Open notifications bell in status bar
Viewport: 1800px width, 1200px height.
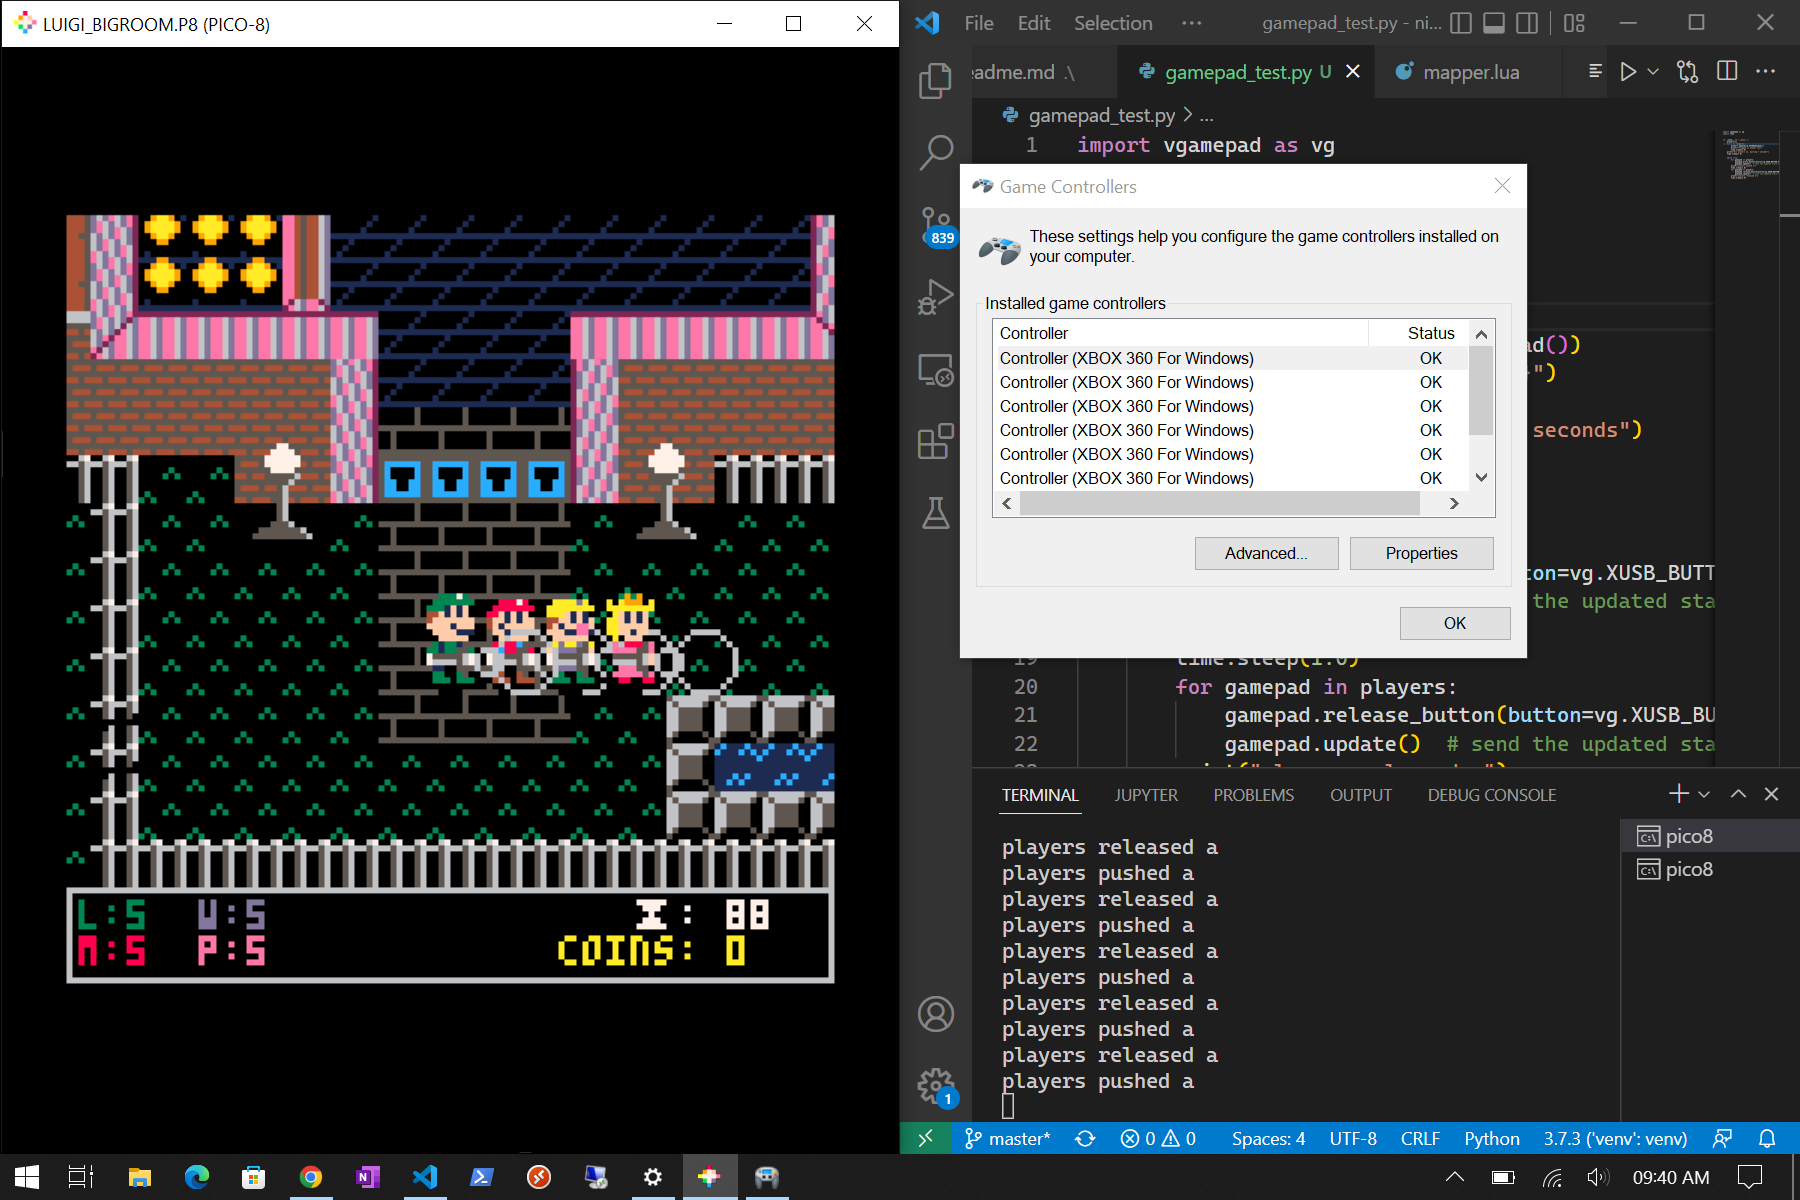1767,1138
